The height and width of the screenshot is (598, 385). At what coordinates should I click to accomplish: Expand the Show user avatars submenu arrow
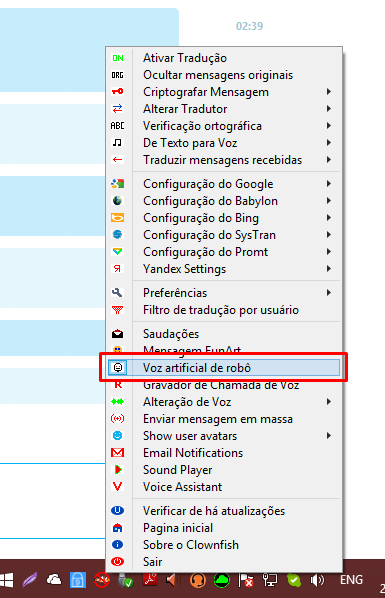(x=329, y=436)
